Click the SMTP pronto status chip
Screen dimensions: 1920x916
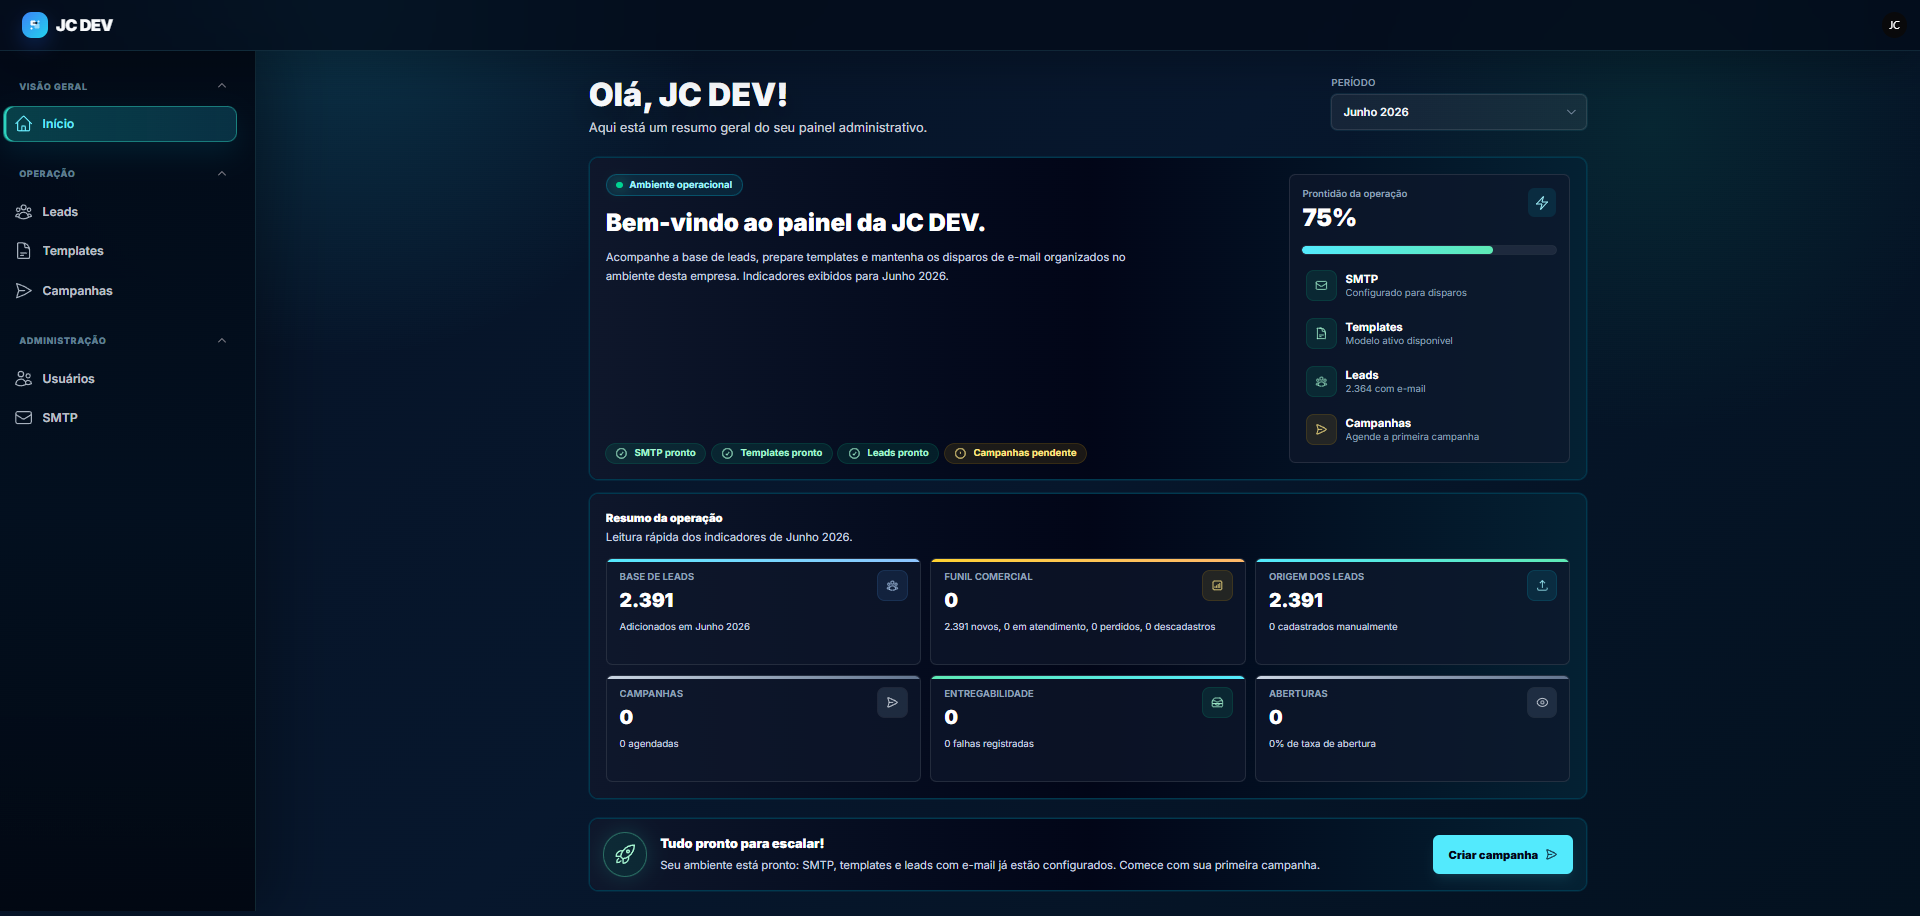pyautogui.click(x=656, y=454)
